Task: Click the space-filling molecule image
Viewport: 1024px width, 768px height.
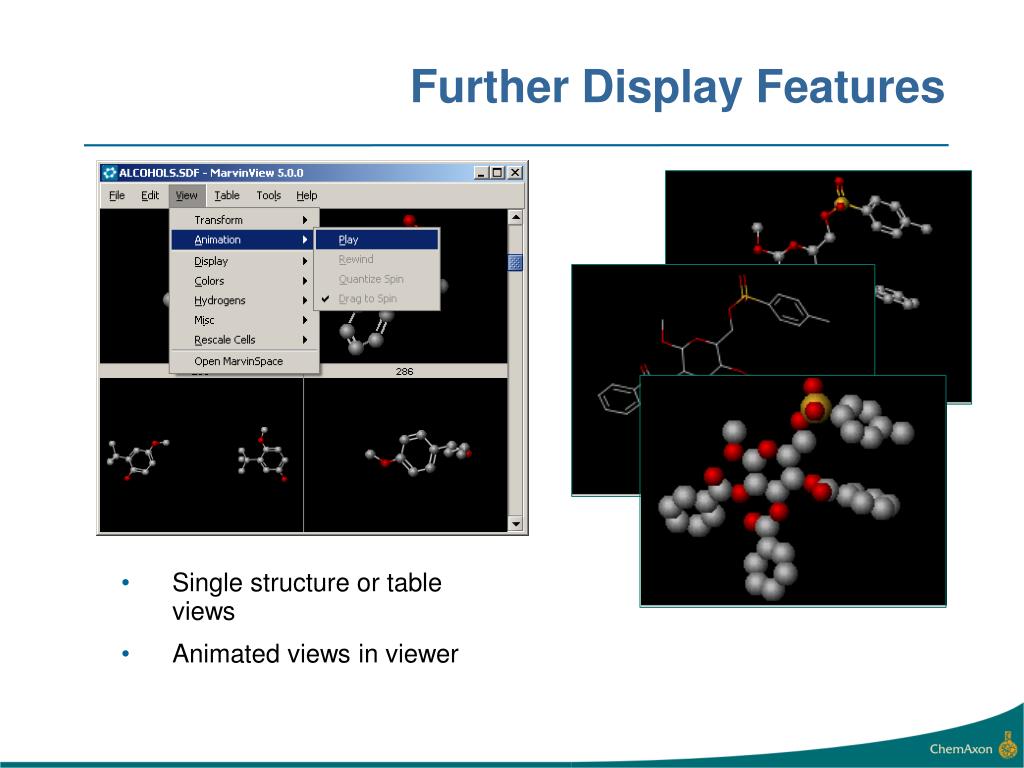Action: (x=793, y=491)
